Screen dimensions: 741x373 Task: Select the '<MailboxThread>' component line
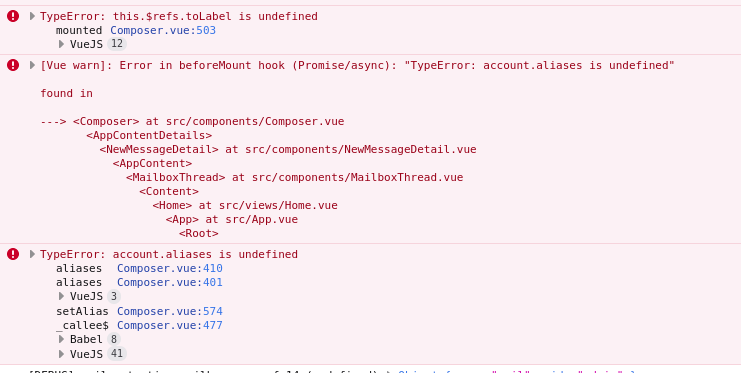point(294,177)
